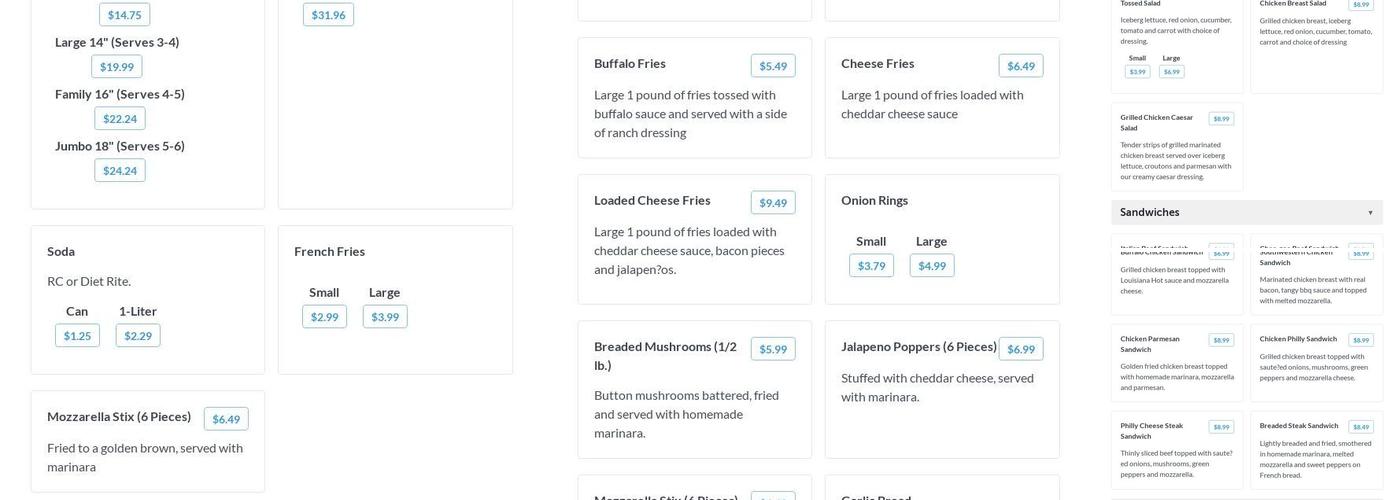The width and height of the screenshot is (1400, 500).
Task: Choose Jumbo 18" size at $24.24
Action: tap(120, 171)
